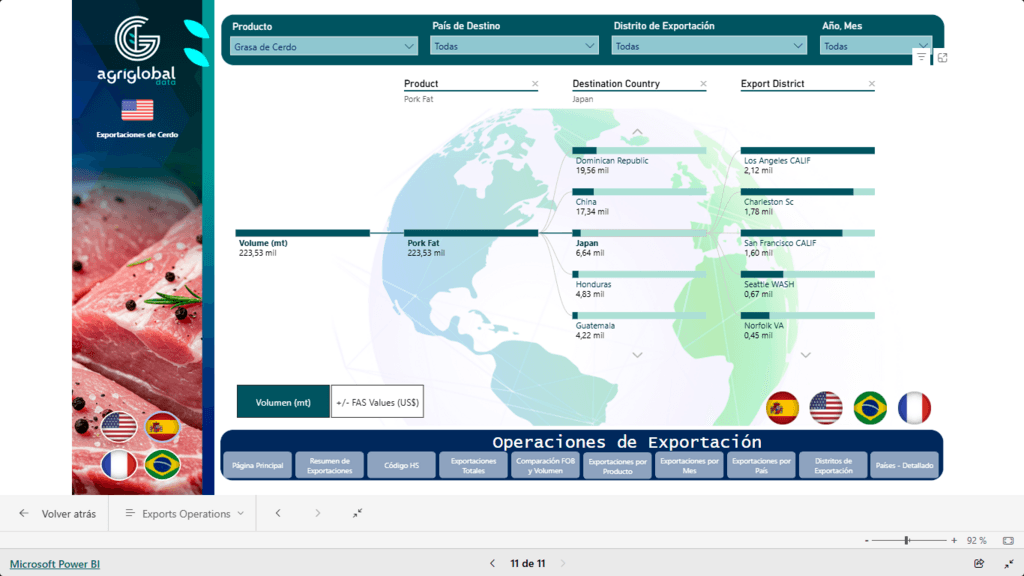Screen dimensions: 1024x576
Task: Go to Exportaciones por País tab
Action: pyautogui.click(x=762, y=465)
